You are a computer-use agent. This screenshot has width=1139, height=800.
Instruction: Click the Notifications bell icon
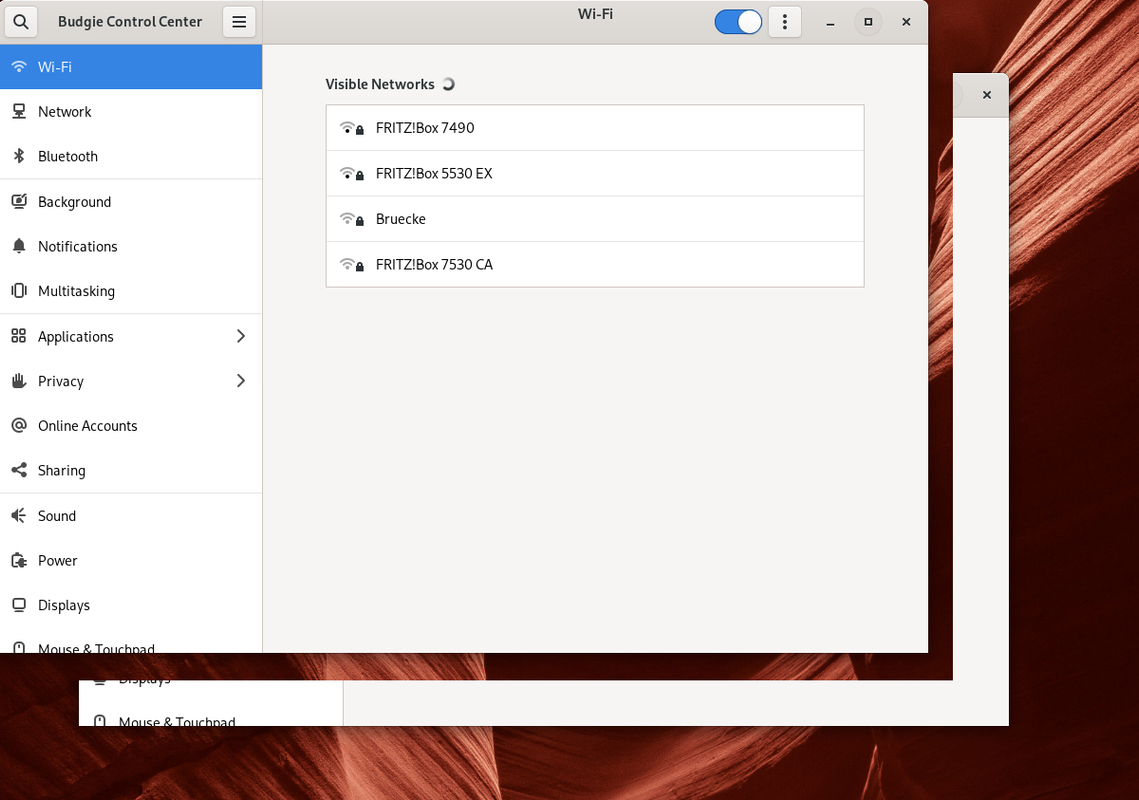tap(20, 246)
